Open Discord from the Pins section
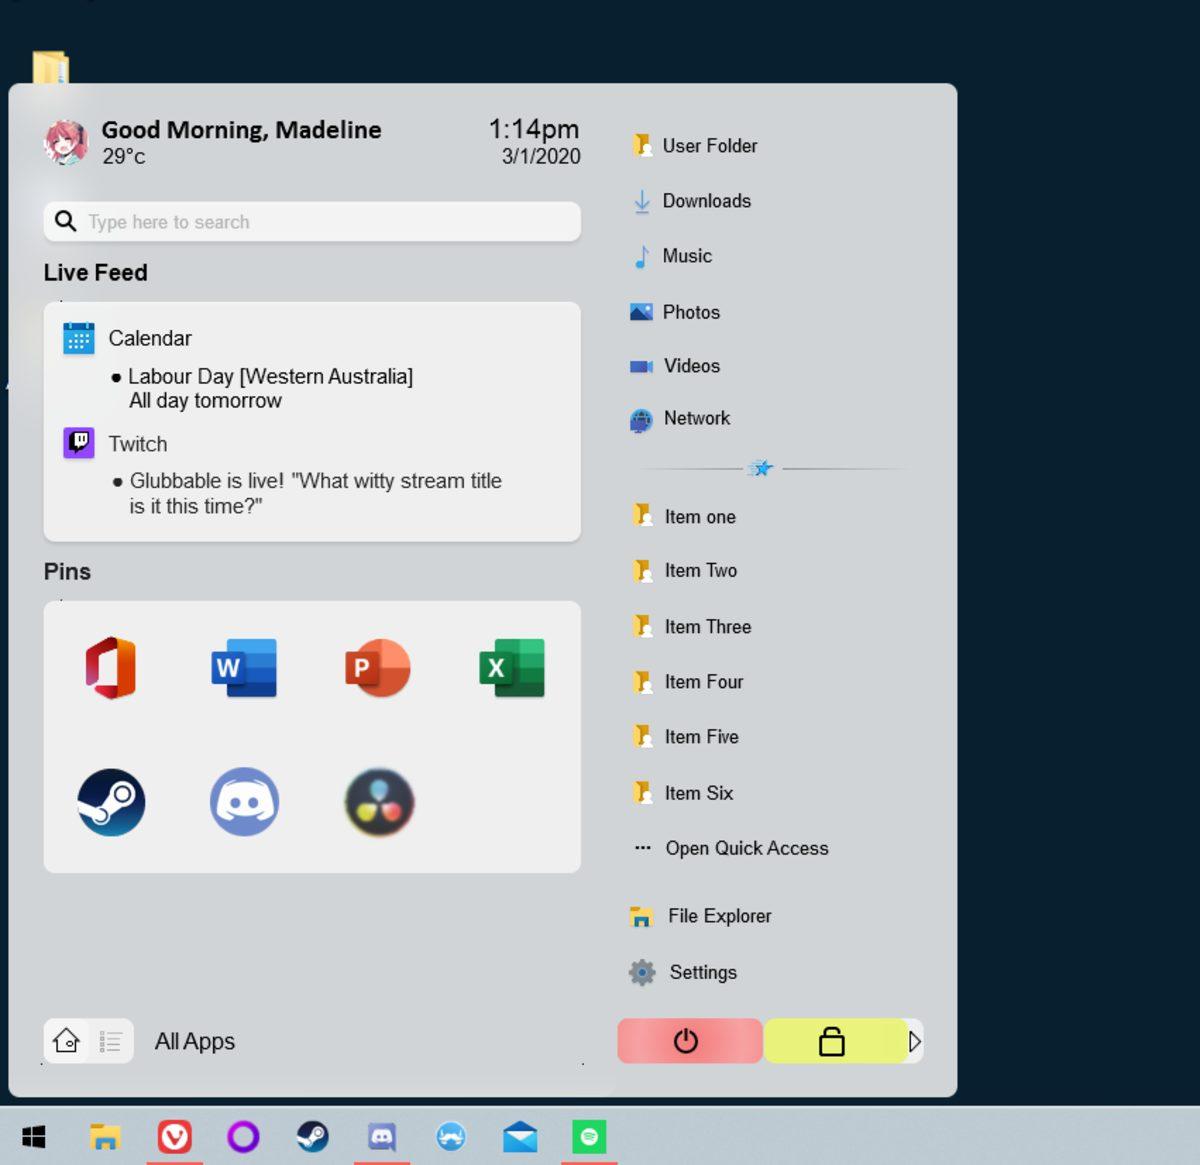The width and height of the screenshot is (1200, 1165). tap(243, 802)
